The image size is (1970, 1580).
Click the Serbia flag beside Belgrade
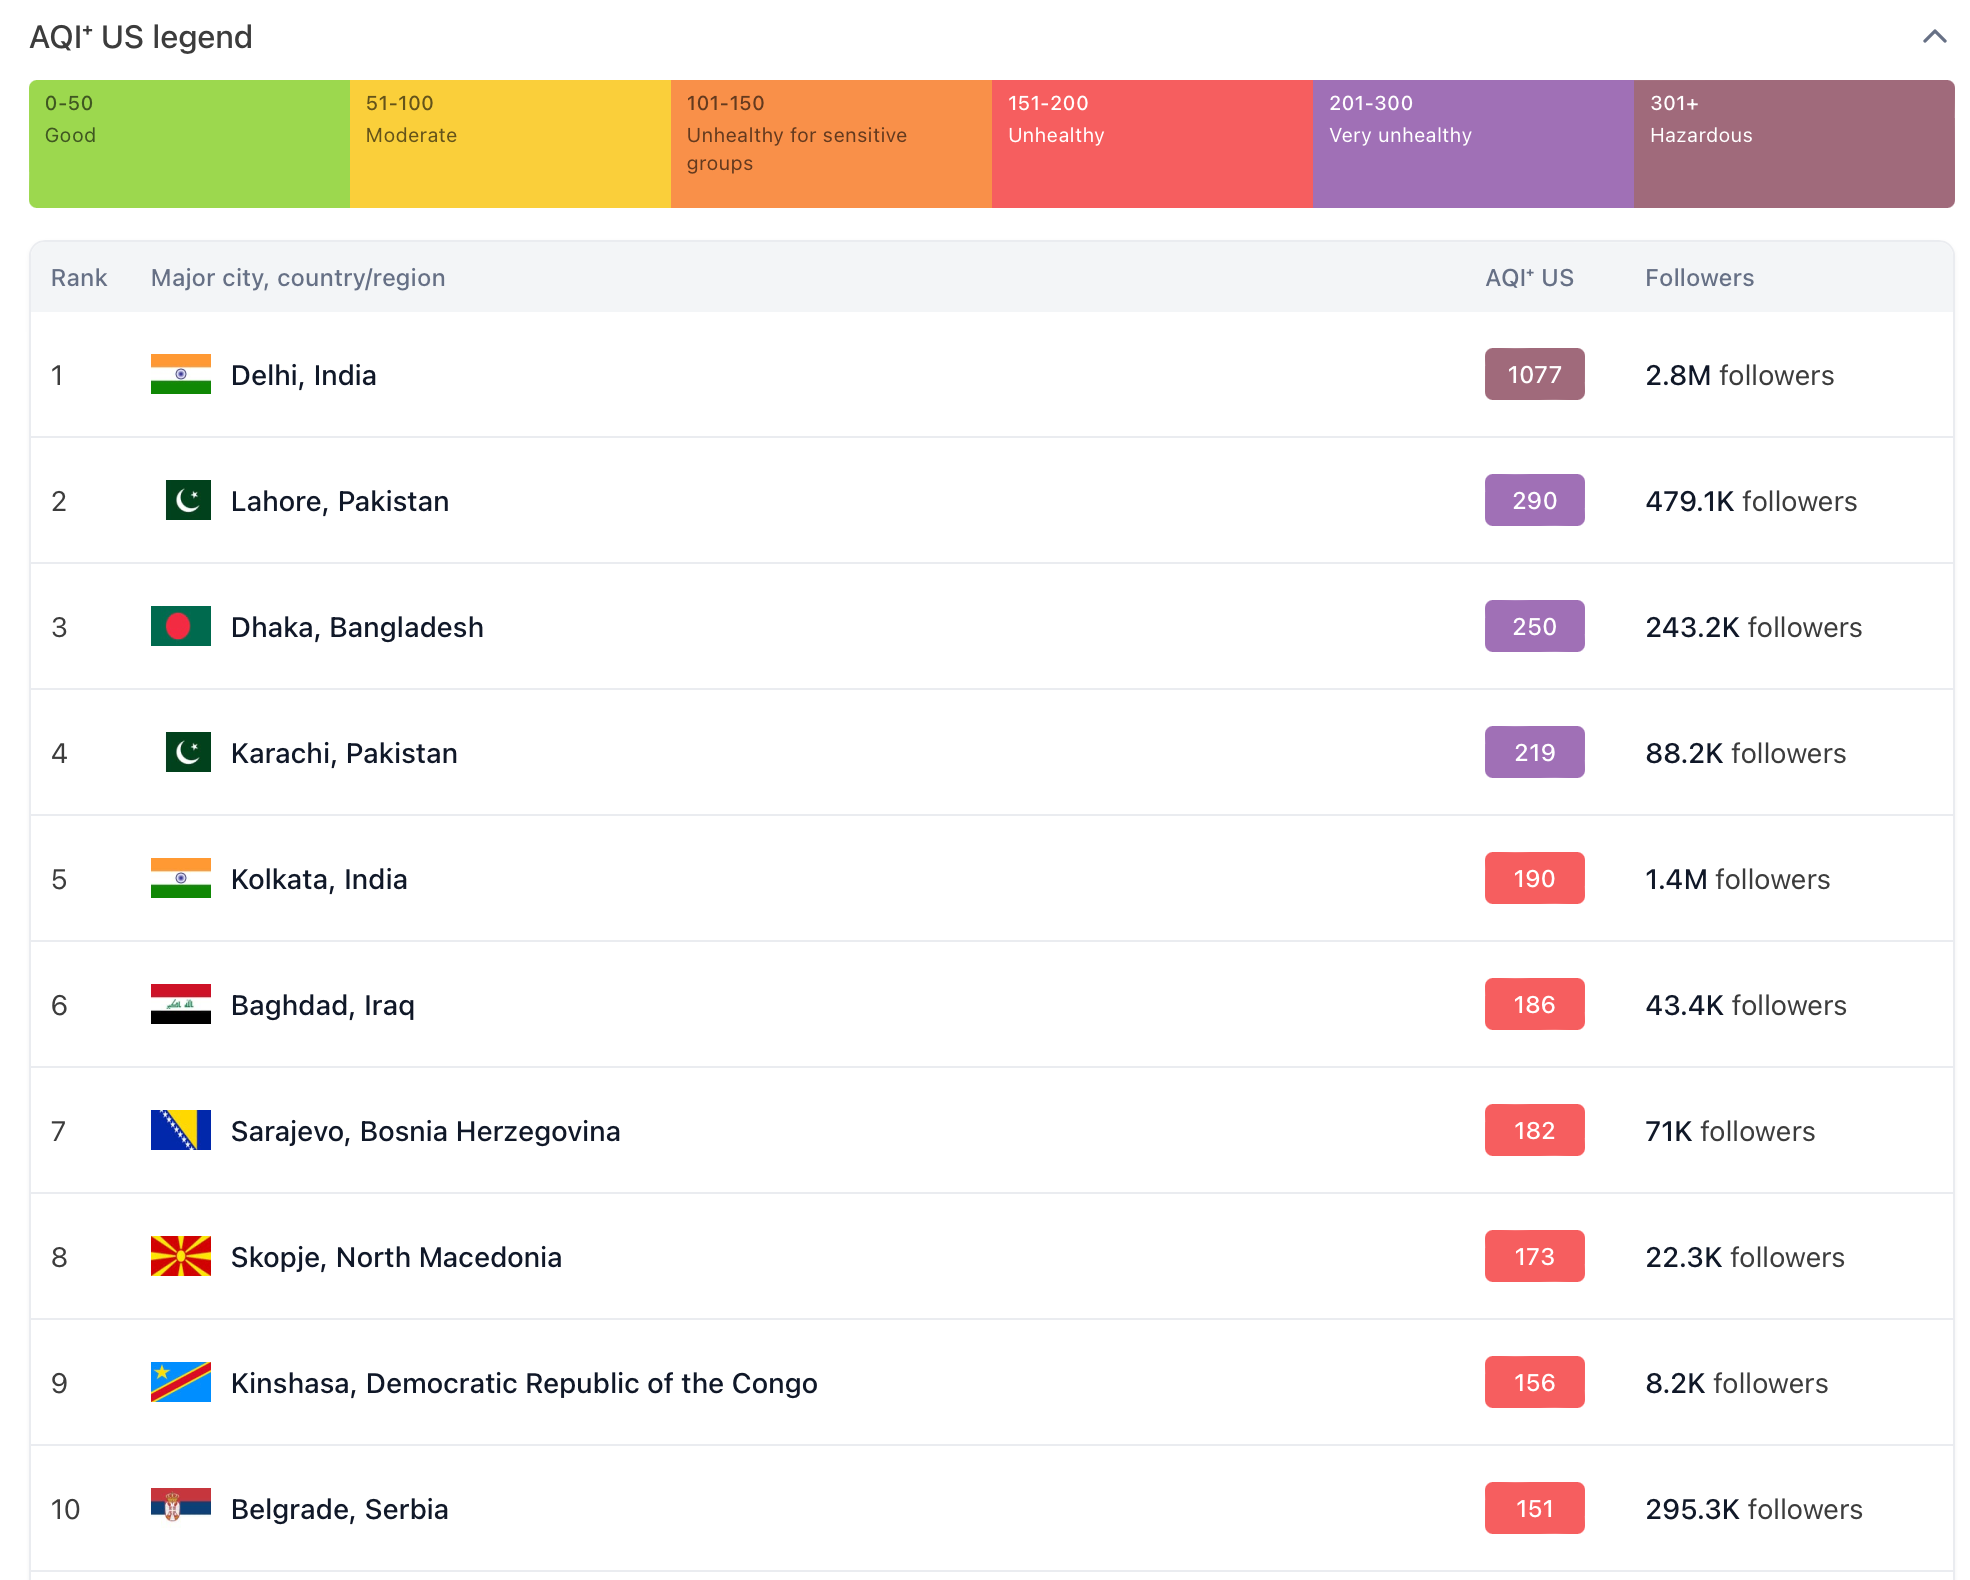point(180,1506)
